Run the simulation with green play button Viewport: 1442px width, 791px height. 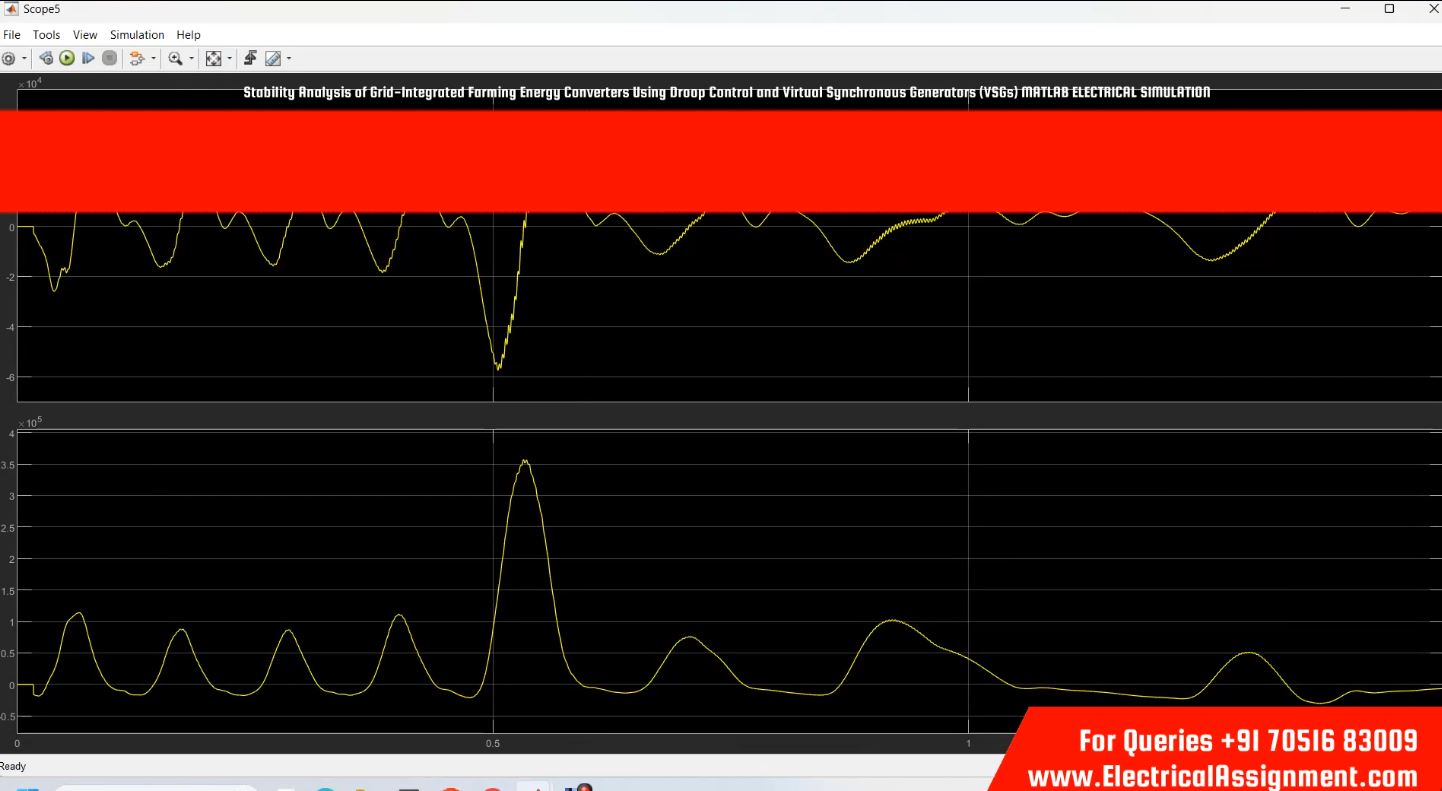click(67, 58)
